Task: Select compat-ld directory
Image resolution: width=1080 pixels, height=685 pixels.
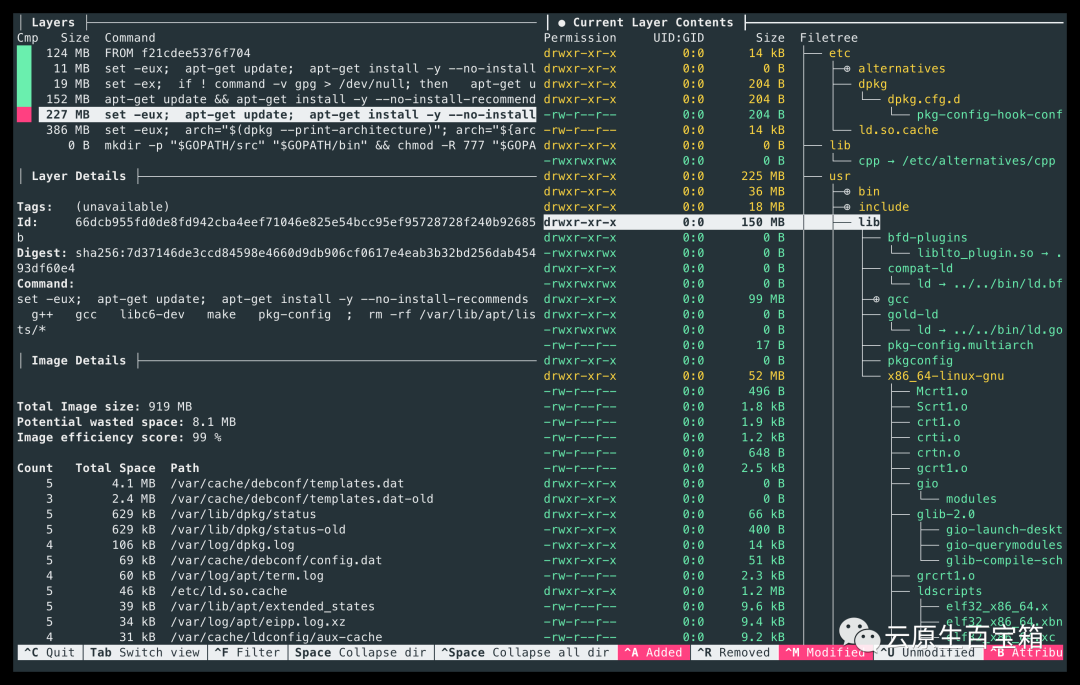Action: coord(920,268)
